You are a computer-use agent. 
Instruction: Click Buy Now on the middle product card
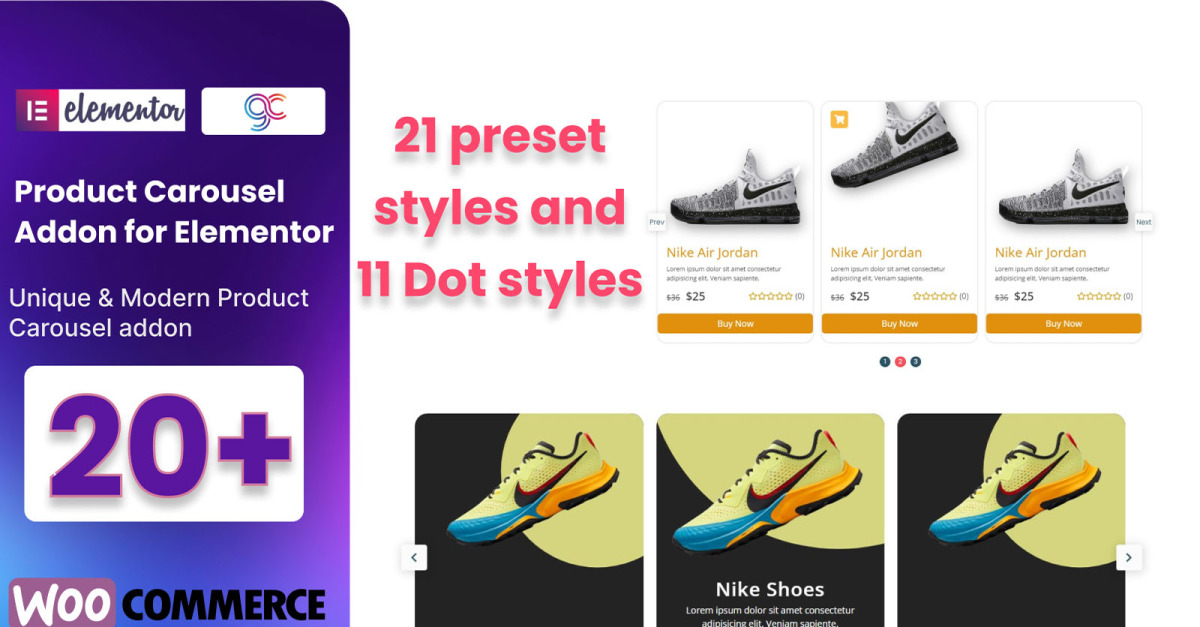899,324
